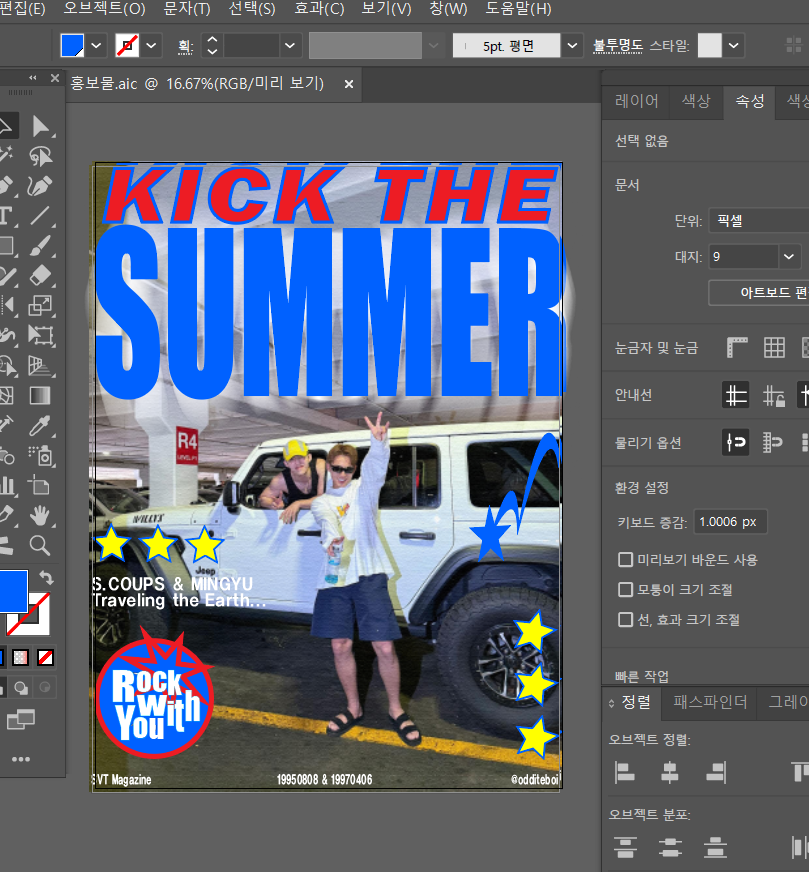
Task: Open the 효과(C) menu
Action: coord(319,9)
